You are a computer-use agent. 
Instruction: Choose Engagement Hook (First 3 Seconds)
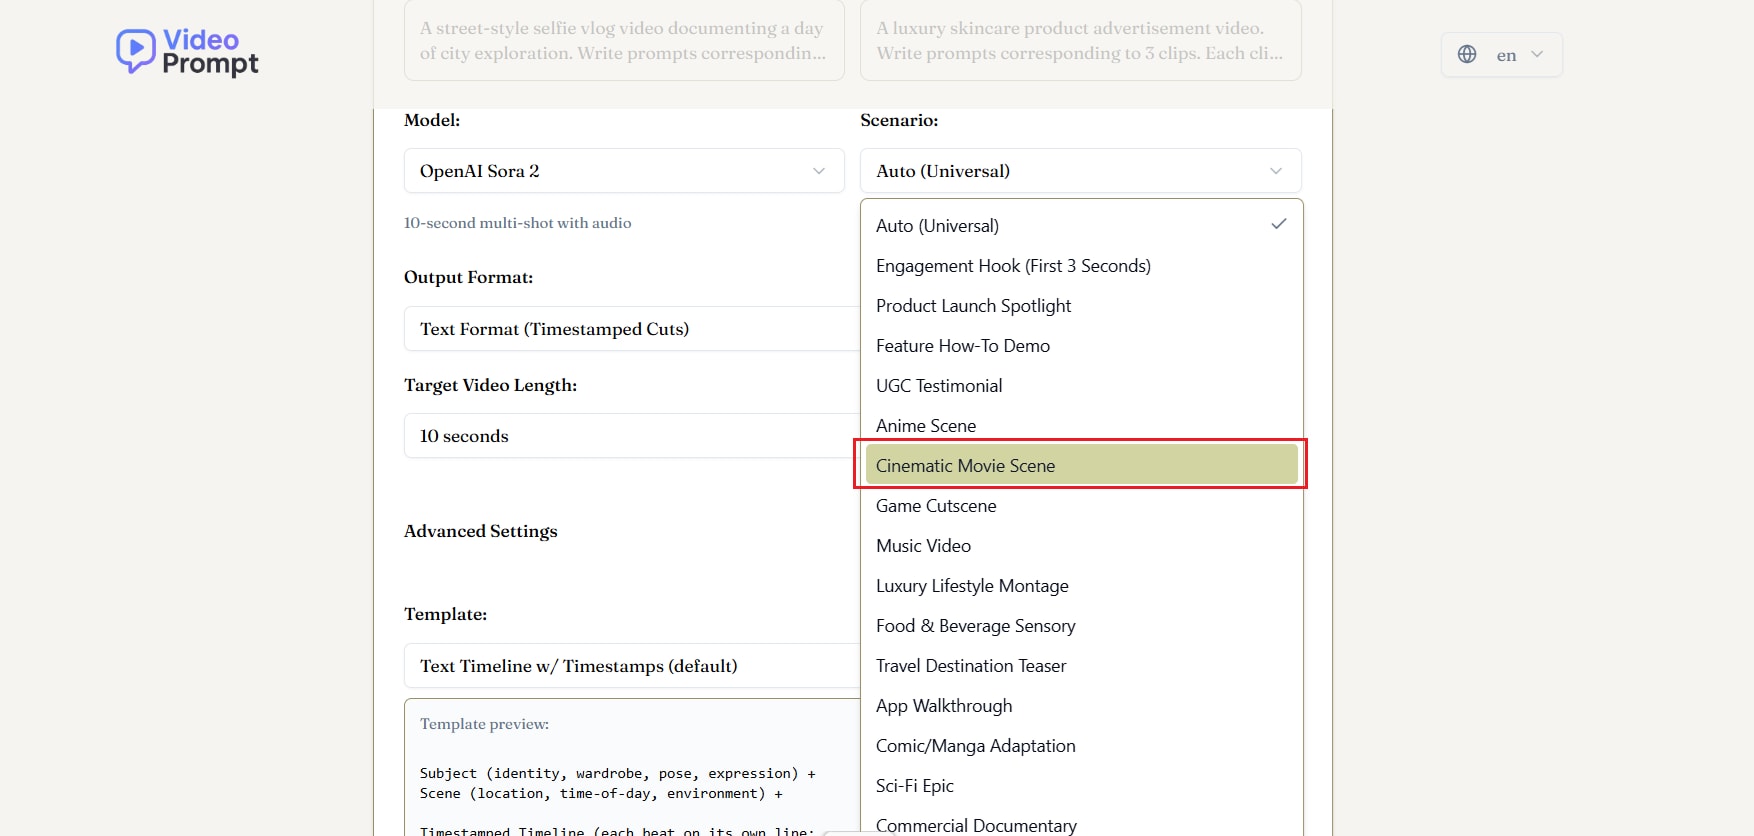tap(1013, 266)
